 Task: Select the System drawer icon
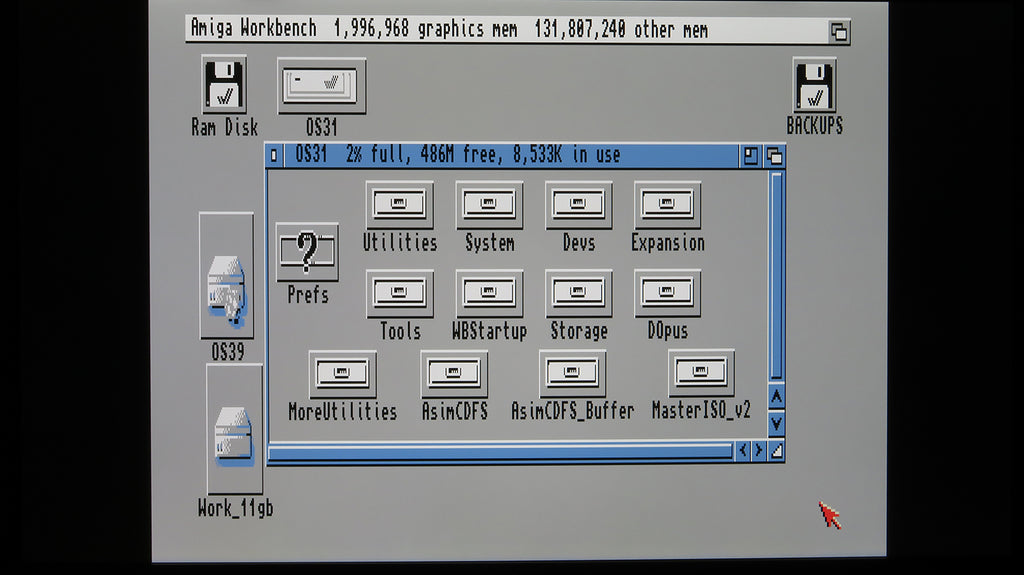pyautogui.click(x=489, y=205)
